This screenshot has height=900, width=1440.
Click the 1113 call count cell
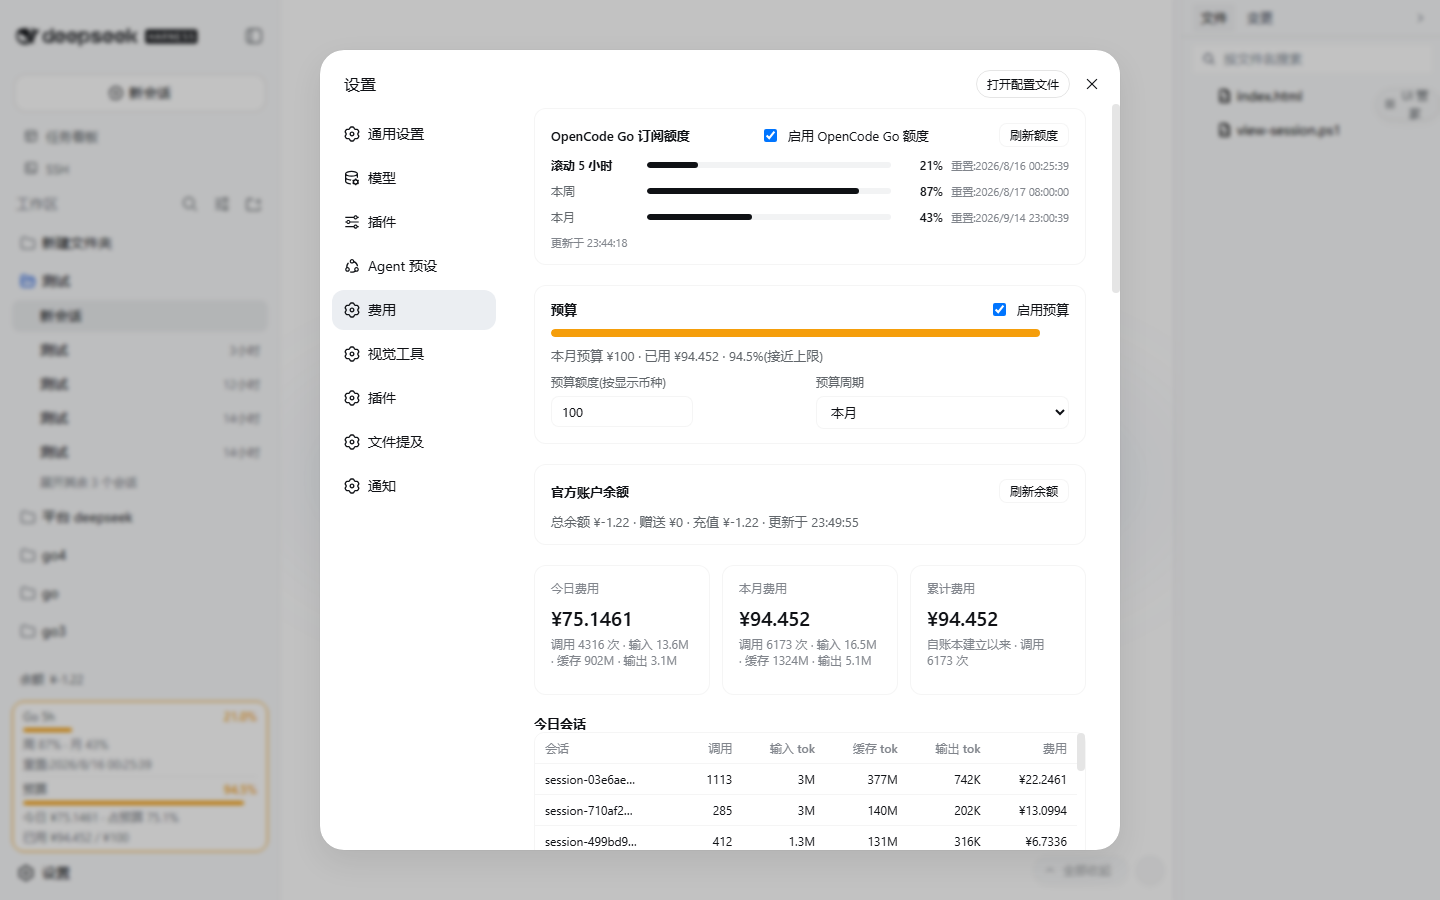tap(719, 780)
